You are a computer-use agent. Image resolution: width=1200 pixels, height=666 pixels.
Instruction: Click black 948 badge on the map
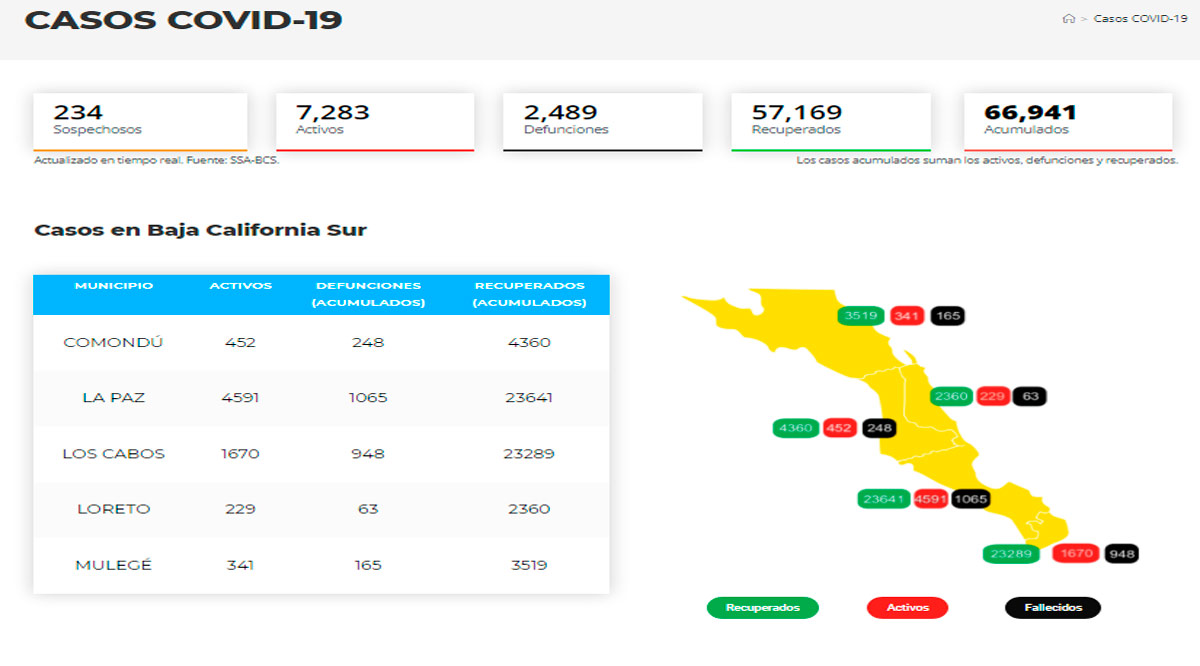(x=1121, y=553)
